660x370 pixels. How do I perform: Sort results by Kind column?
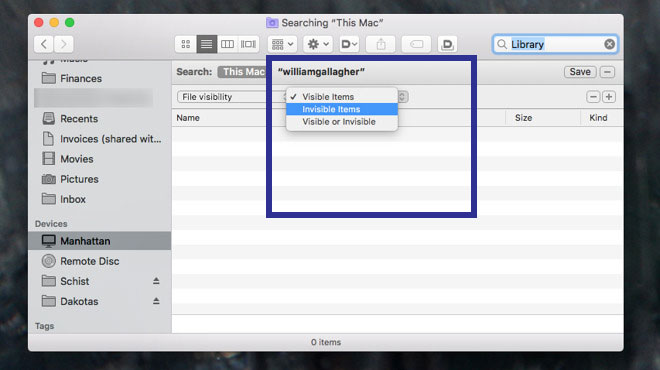[598, 118]
